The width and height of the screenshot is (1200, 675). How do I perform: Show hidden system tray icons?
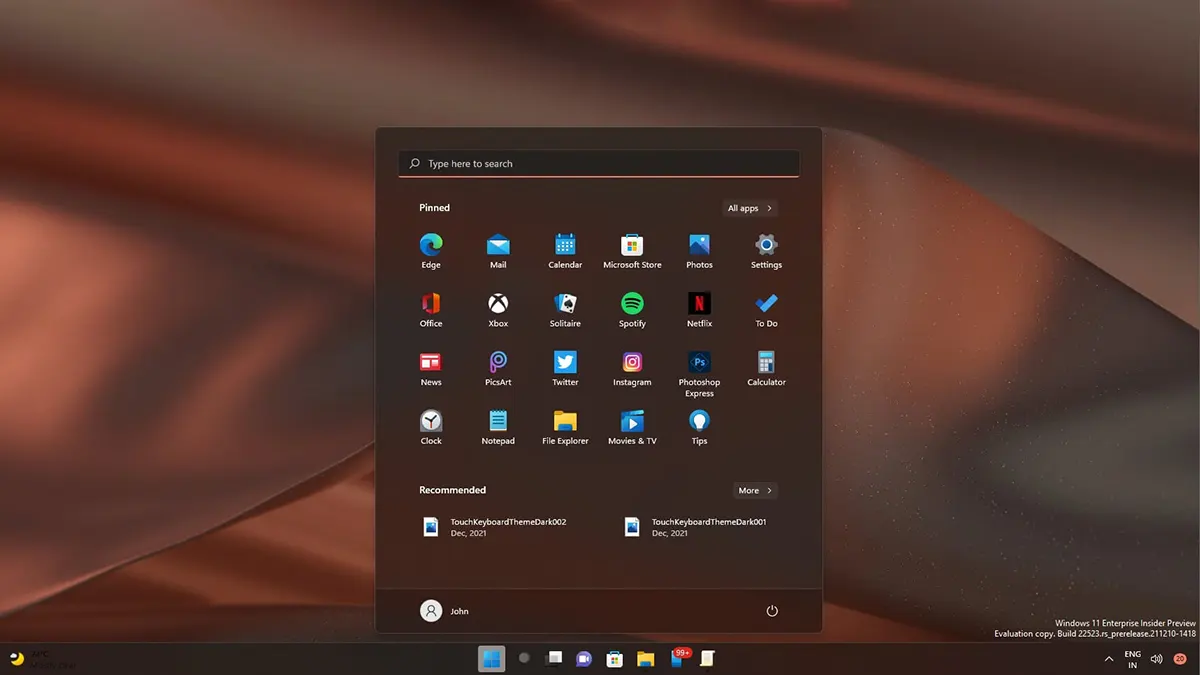[x=1108, y=659]
